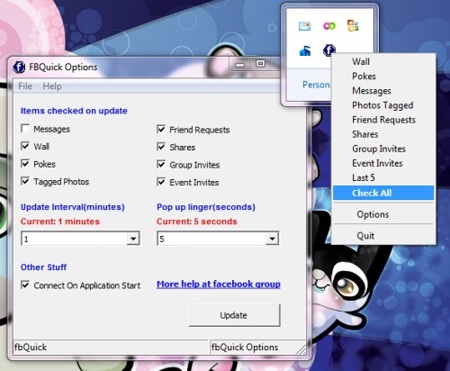Select Wall in the tray context menu

point(383,62)
